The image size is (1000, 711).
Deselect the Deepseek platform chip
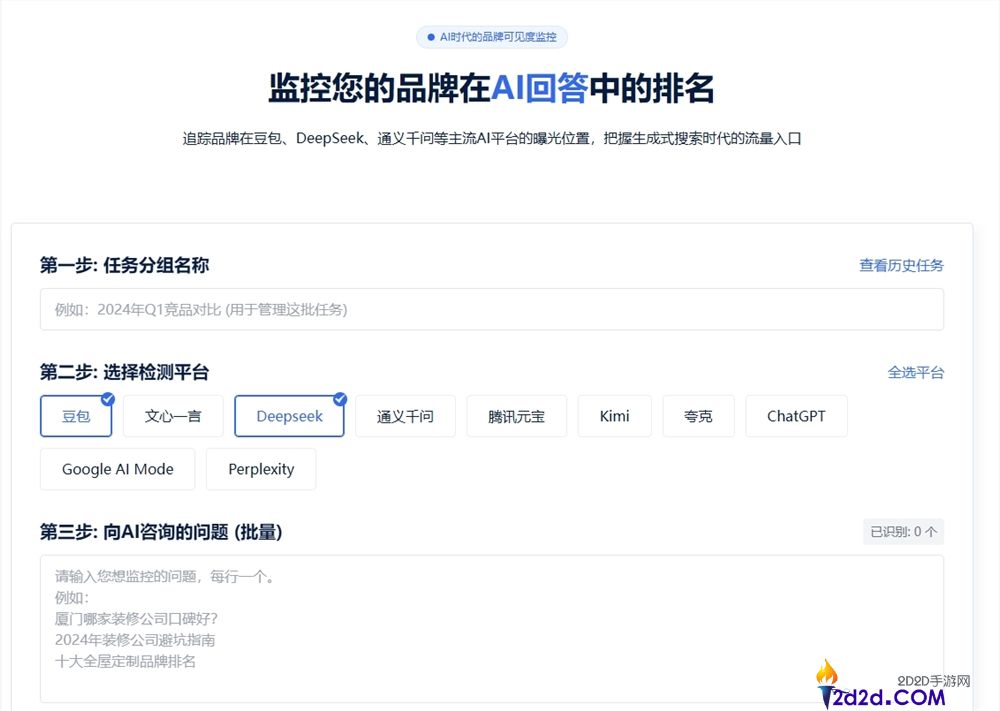pyautogui.click(x=290, y=416)
